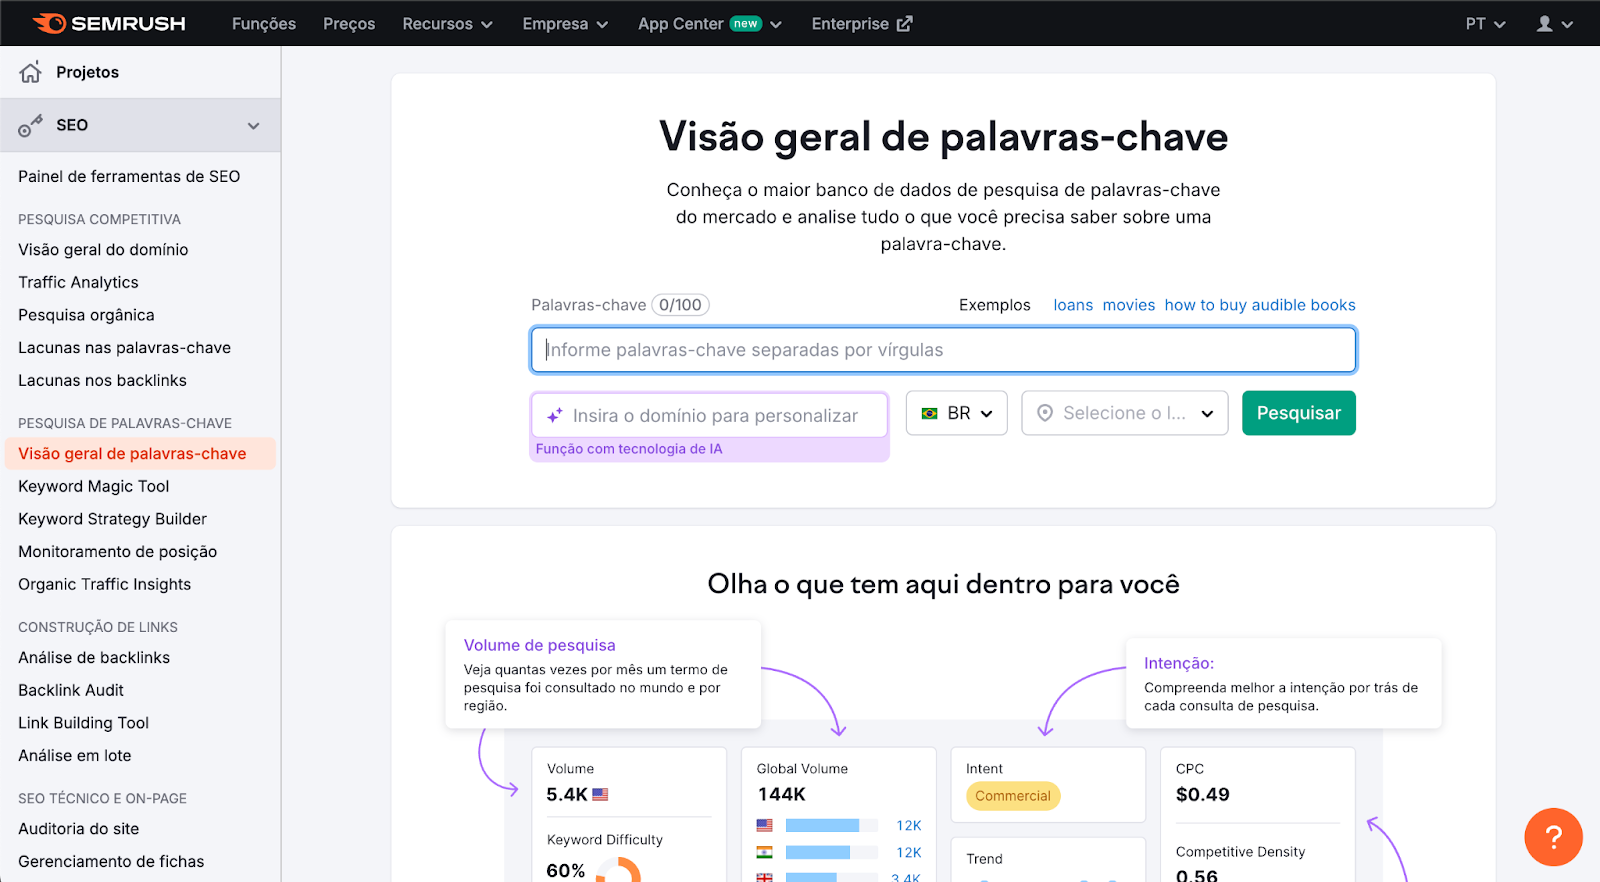Viewport: 1600px width, 882px height.
Task: Open Funções in the top menu
Action: pyautogui.click(x=264, y=24)
